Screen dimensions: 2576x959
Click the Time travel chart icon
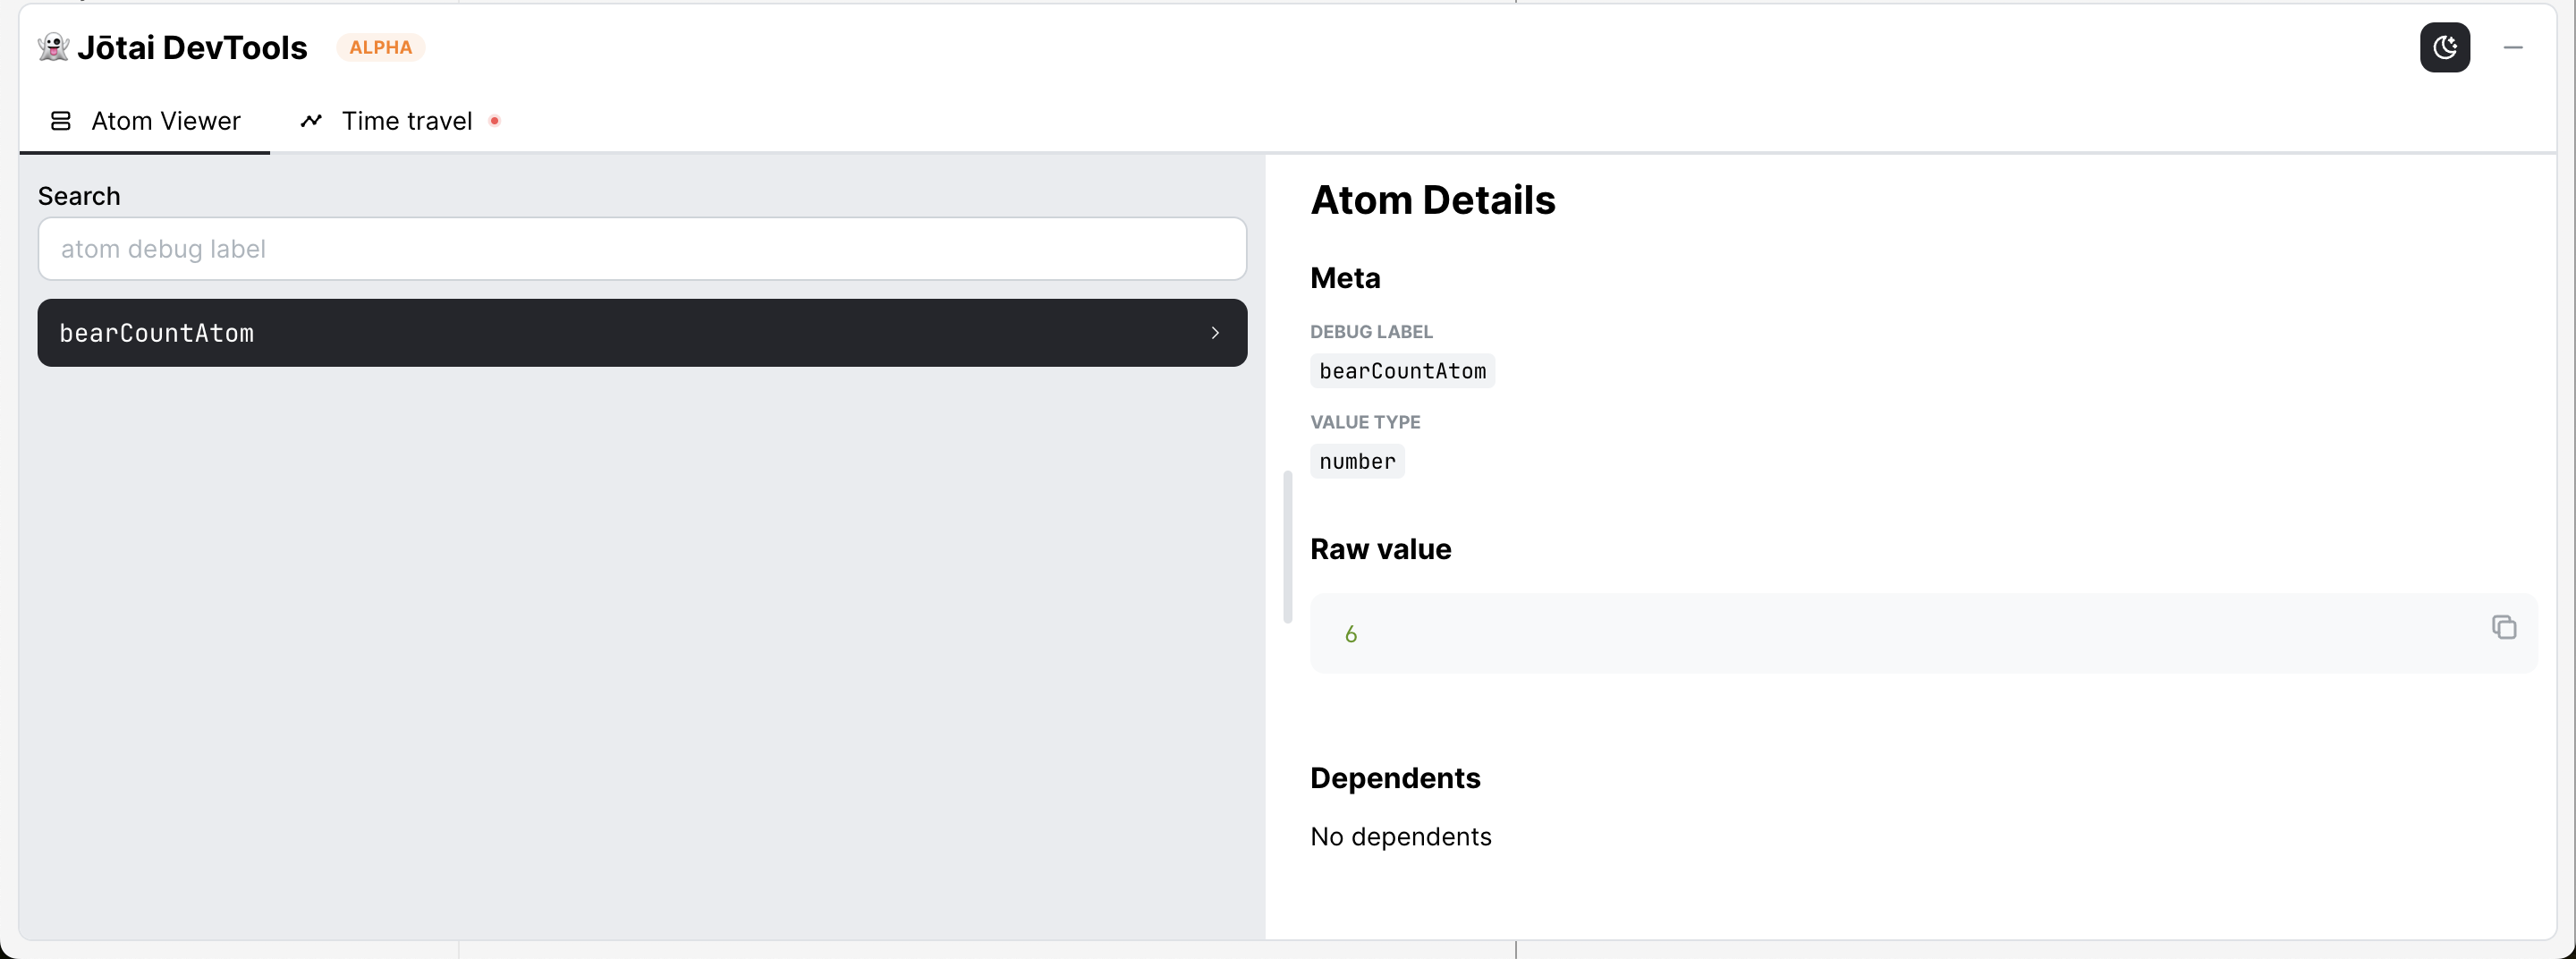coord(311,121)
